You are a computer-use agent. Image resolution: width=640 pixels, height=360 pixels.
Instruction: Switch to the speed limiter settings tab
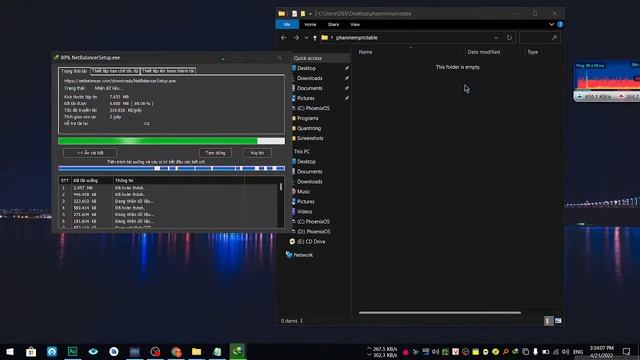115,71
